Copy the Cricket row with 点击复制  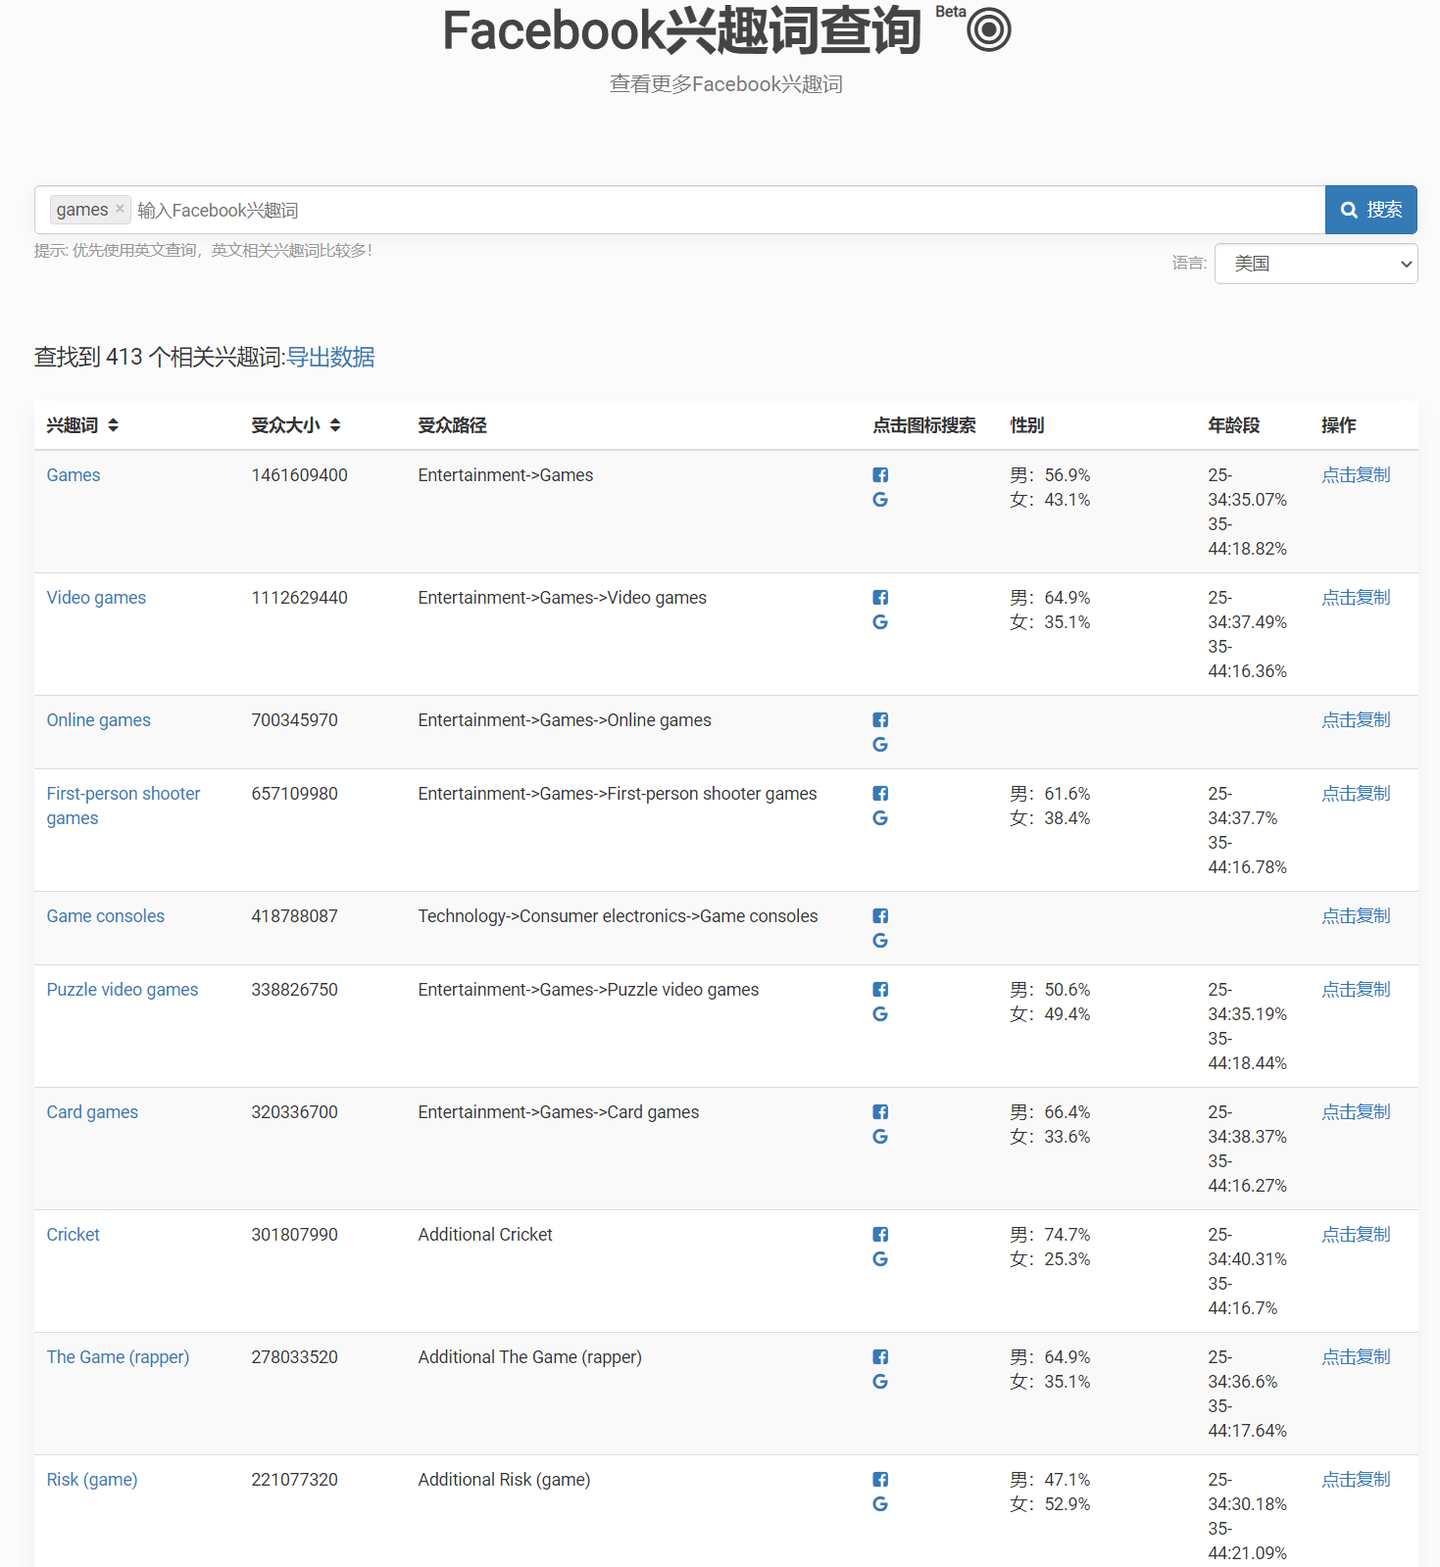(x=1356, y=1235)
